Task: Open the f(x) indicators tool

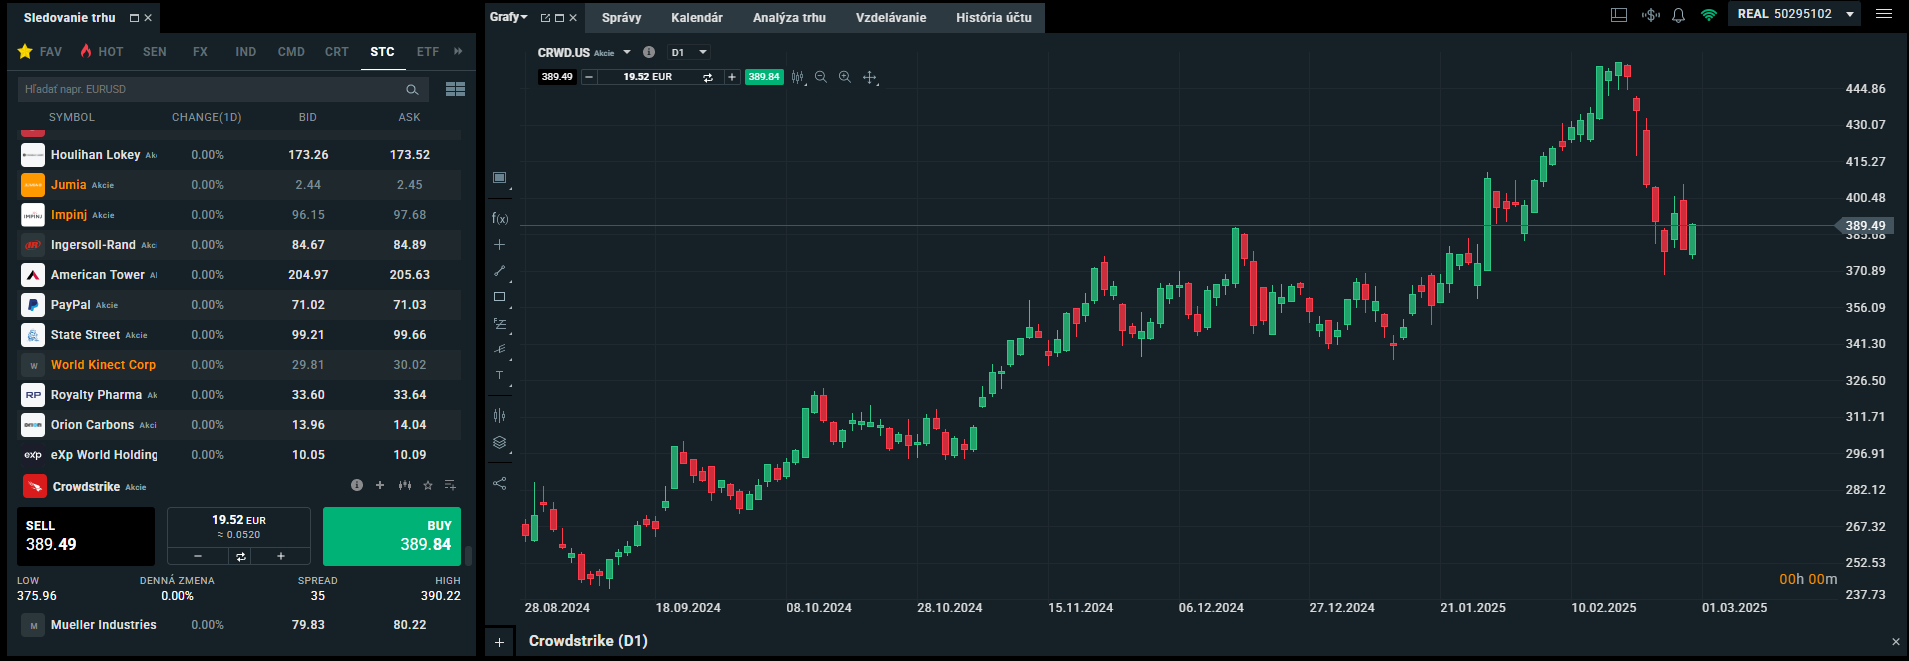Action: (500, 218)
